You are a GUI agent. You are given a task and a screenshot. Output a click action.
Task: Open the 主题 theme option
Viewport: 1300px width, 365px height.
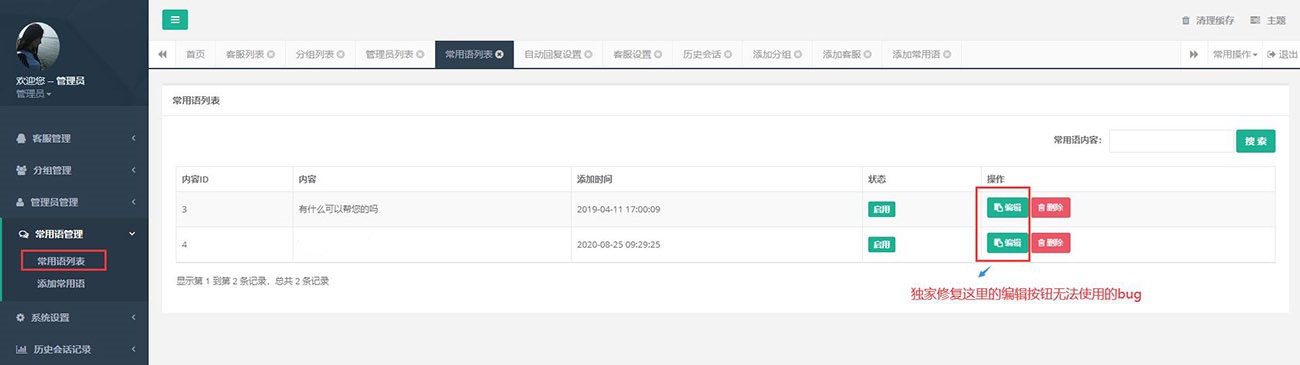(x=1268, y=20)
